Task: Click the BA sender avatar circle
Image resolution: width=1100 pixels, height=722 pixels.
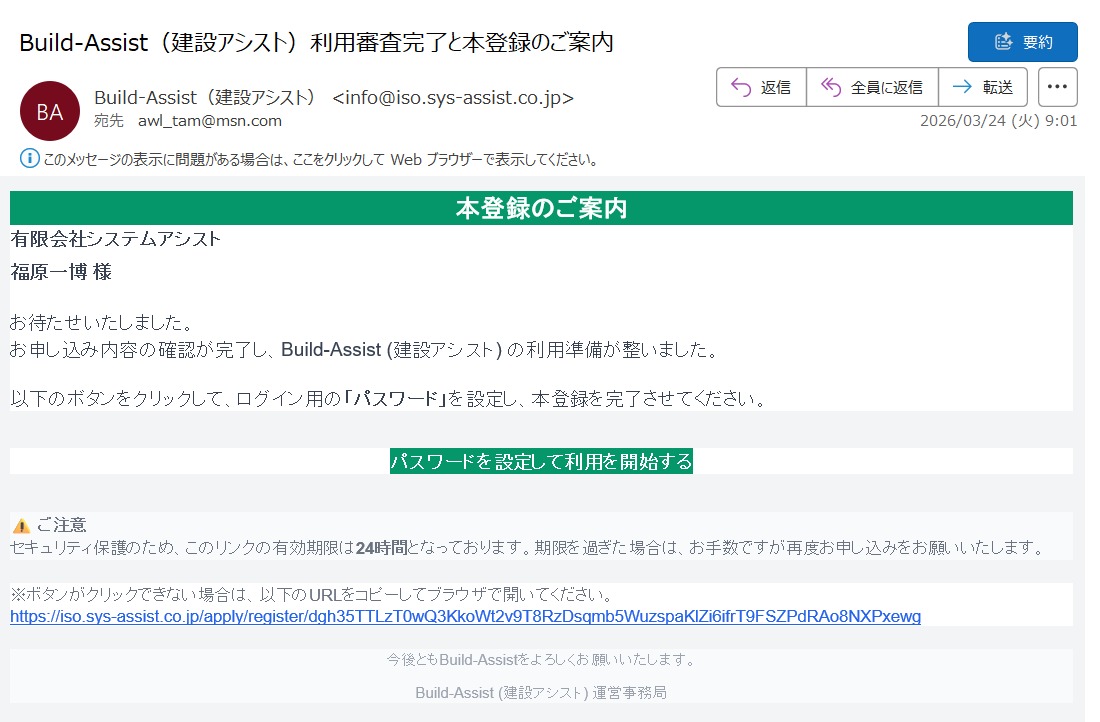Action: coord(49,110)
